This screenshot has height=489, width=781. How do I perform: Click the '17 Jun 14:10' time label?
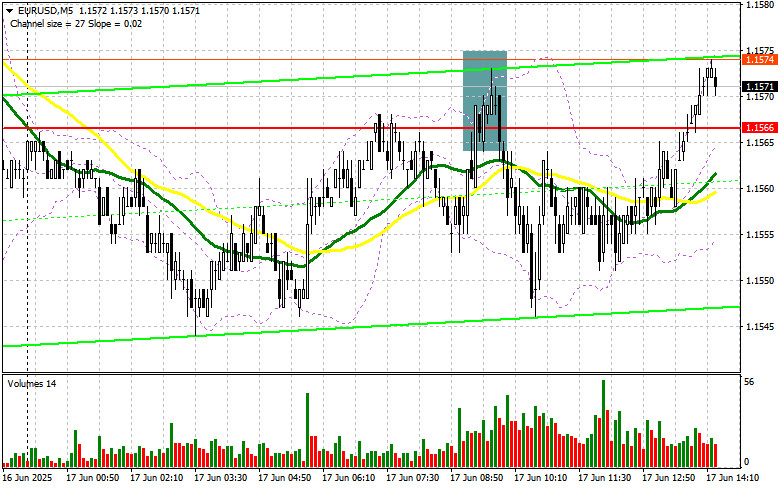coord(732,478)
